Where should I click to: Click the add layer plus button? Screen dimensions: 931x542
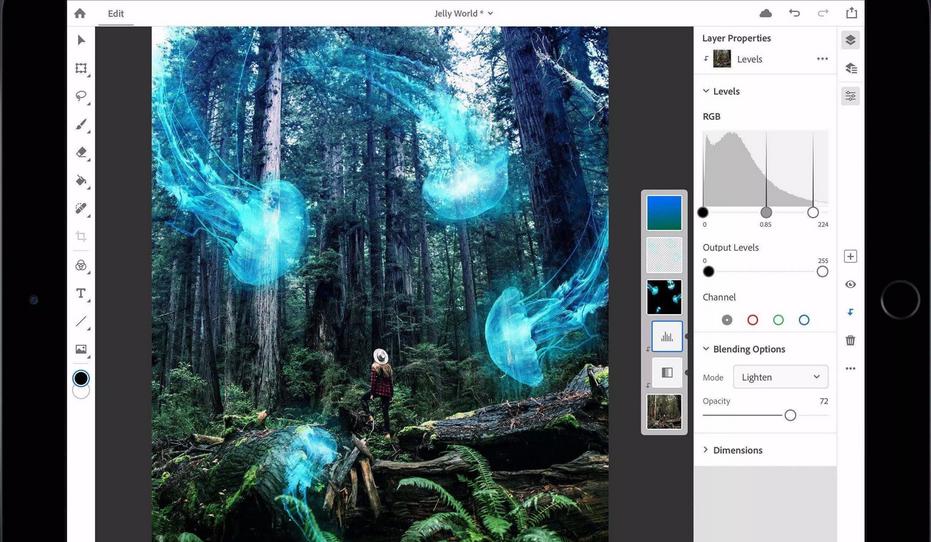850,257
